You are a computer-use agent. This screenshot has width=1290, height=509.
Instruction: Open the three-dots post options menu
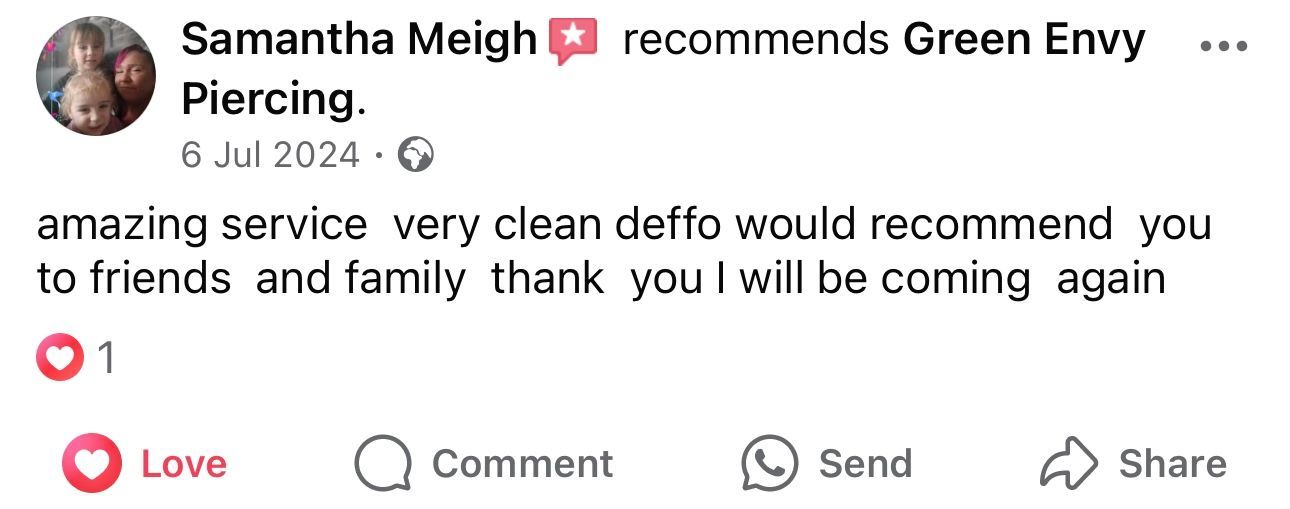1222,46
